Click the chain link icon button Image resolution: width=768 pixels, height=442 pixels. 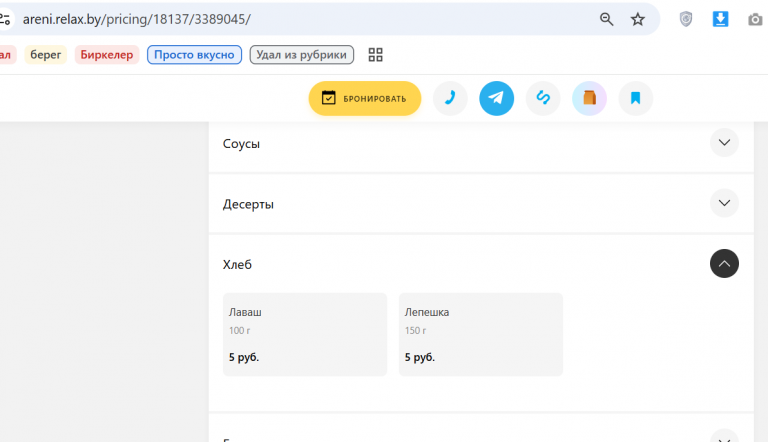(543, 98)
